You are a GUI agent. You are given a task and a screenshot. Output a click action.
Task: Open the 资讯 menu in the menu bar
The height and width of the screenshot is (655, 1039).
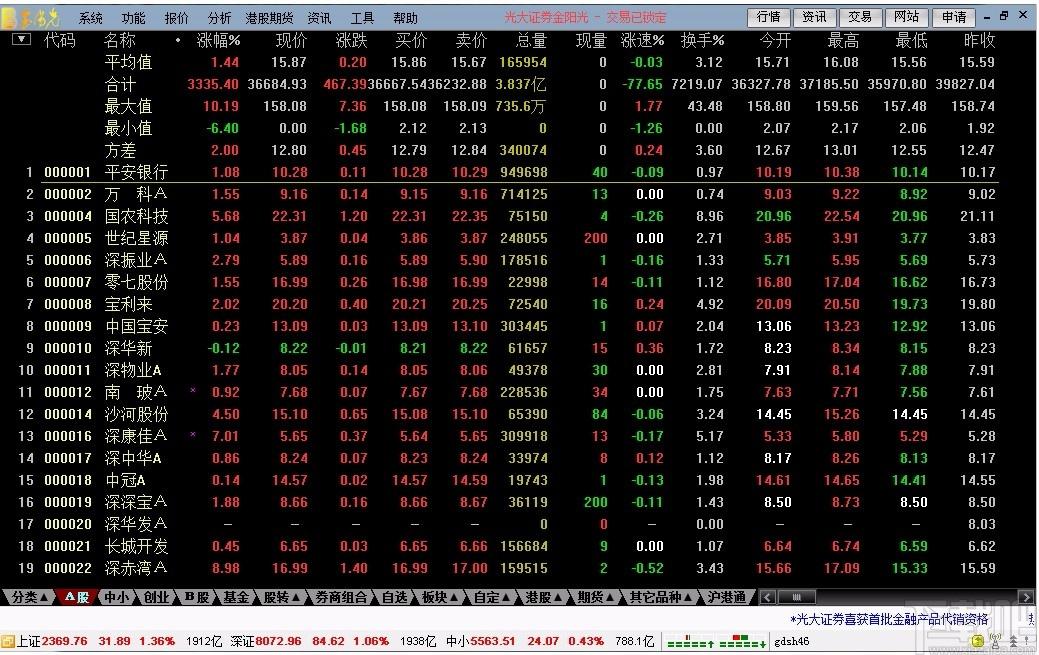[319, 19]
